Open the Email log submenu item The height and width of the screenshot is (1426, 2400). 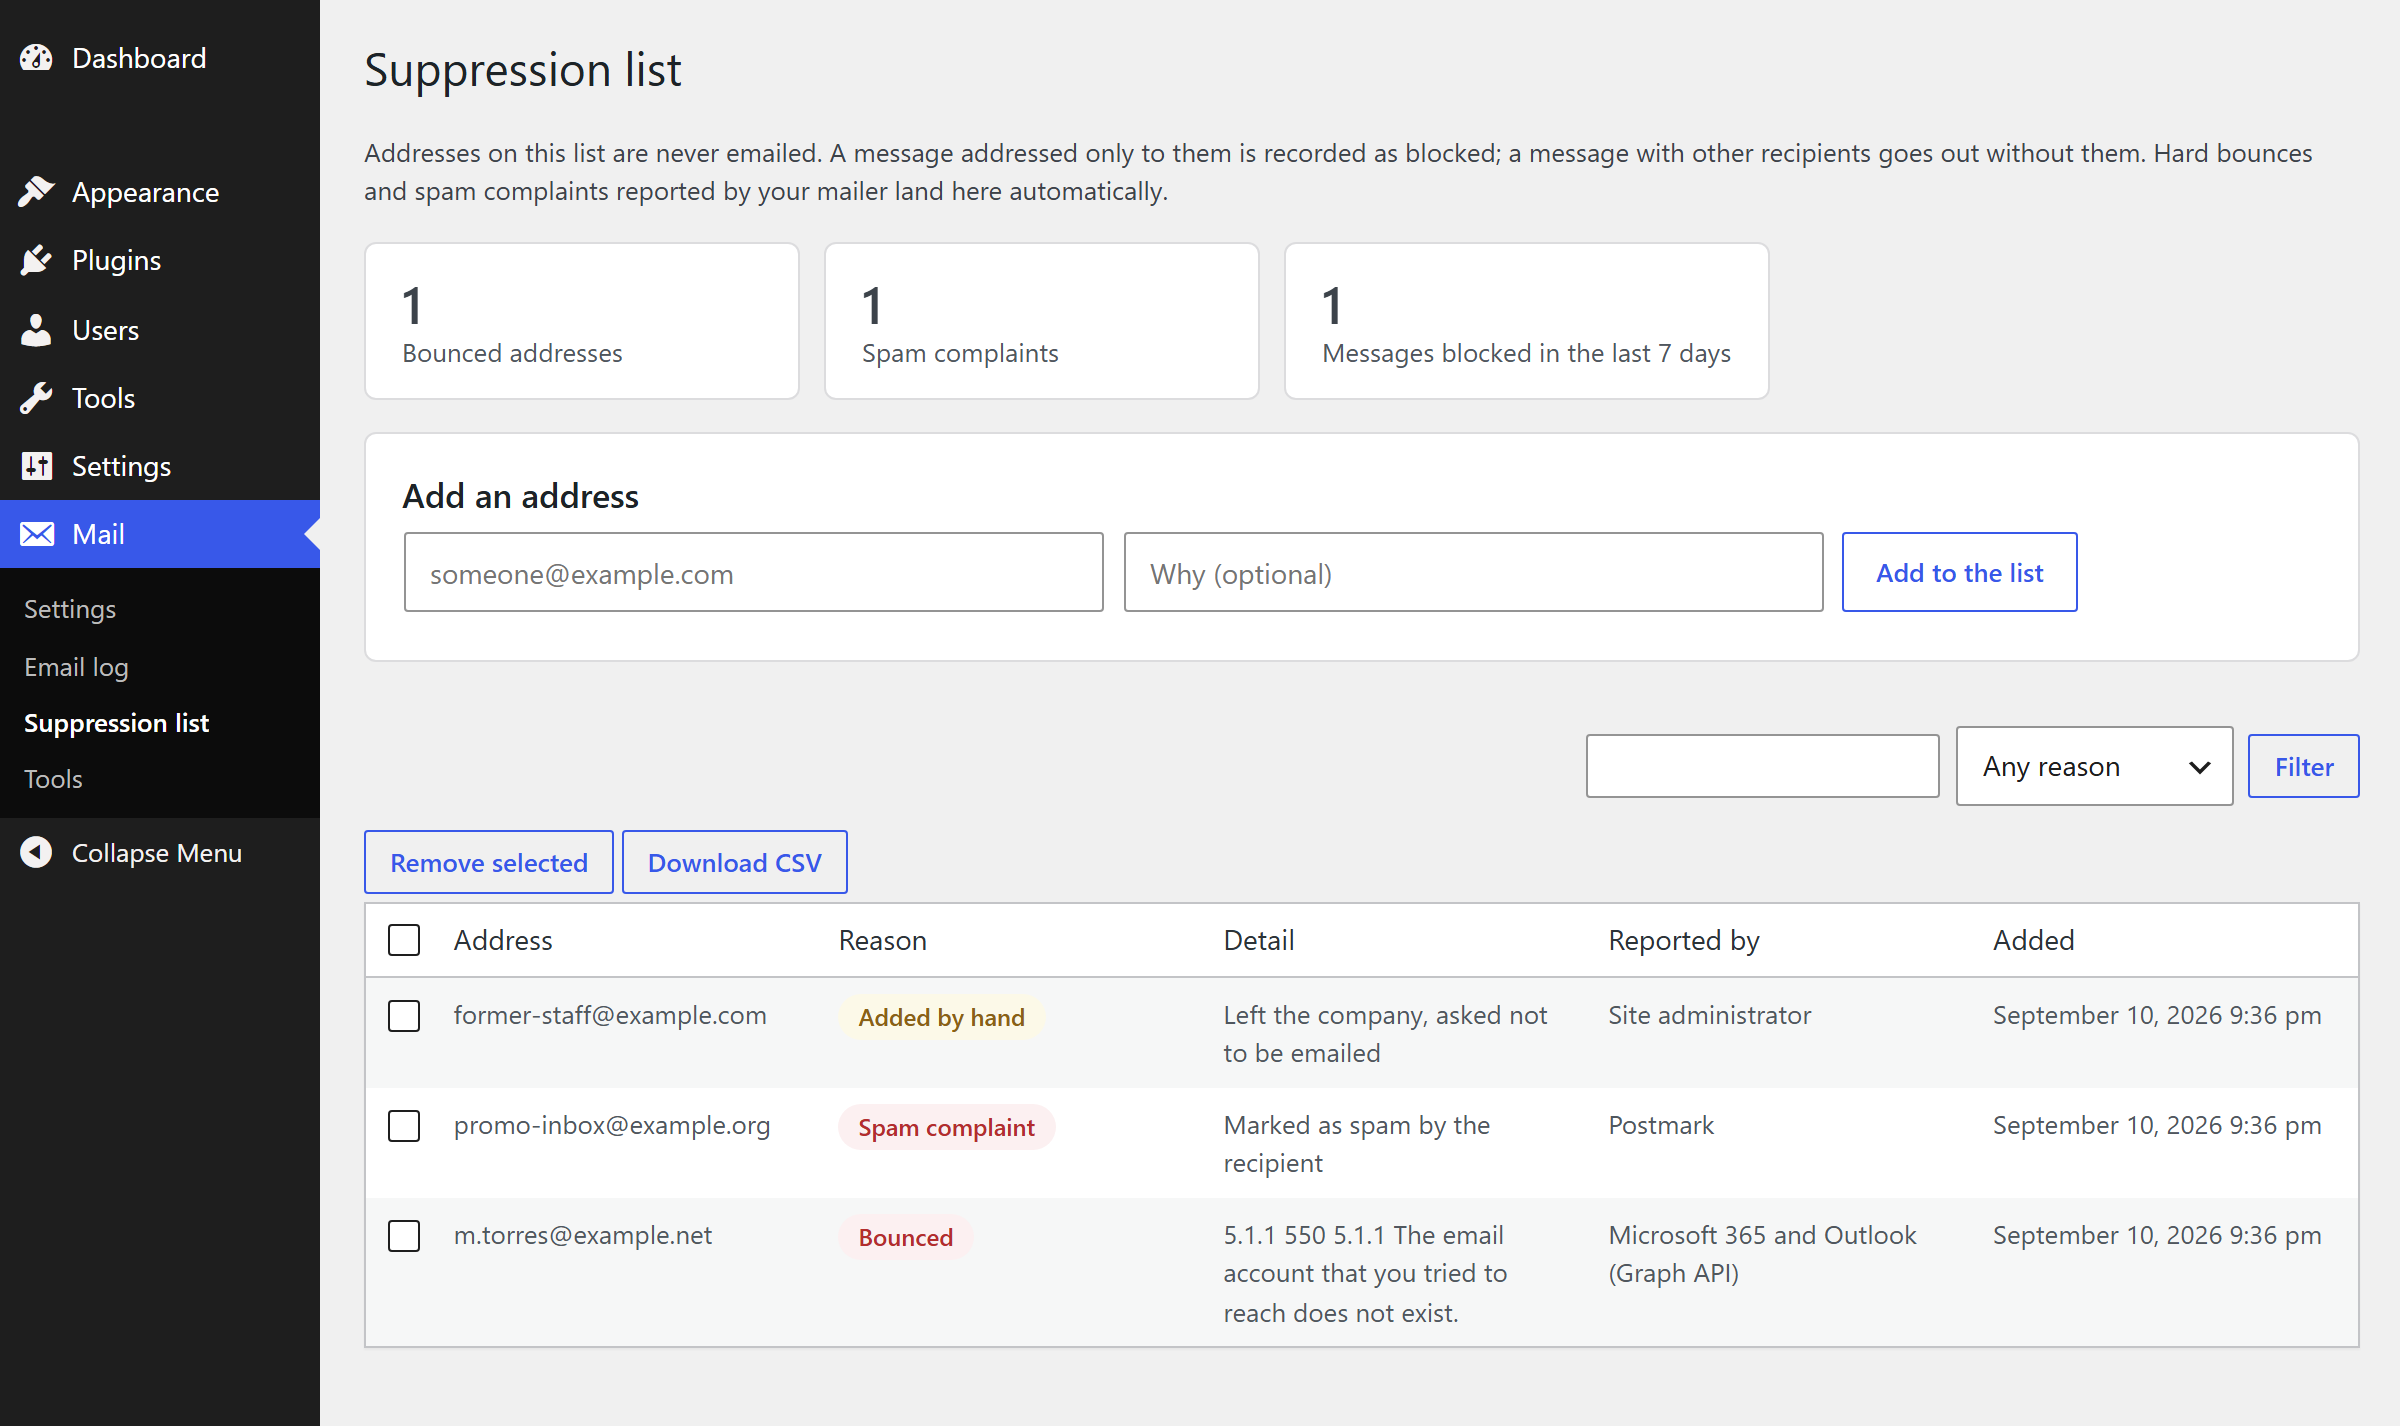[x=76, y=667]
